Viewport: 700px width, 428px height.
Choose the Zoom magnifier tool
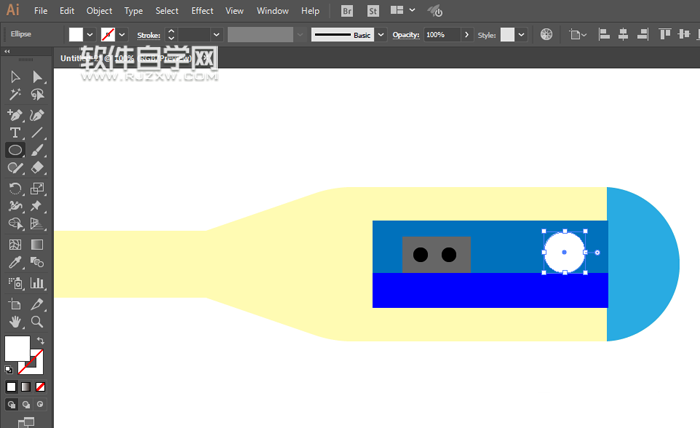click(38, 322)
